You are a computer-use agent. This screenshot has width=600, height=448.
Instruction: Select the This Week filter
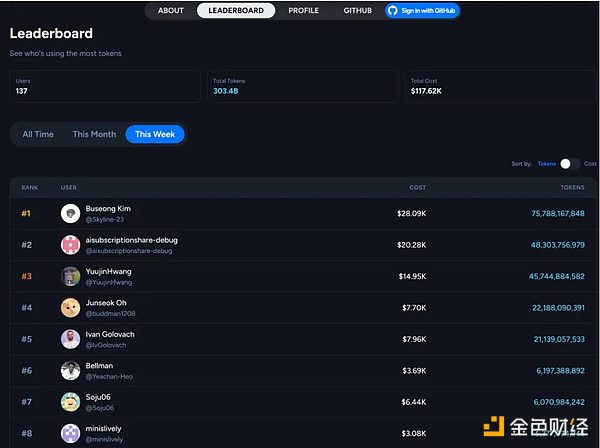tap(155, 134)
